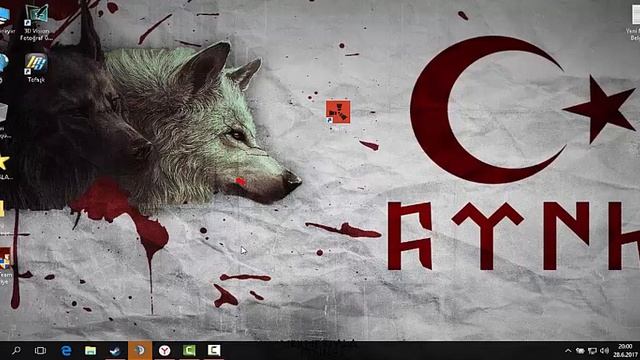
Task: Open Yandex Browser from the taskbar
Action: [x=164, y=350]
